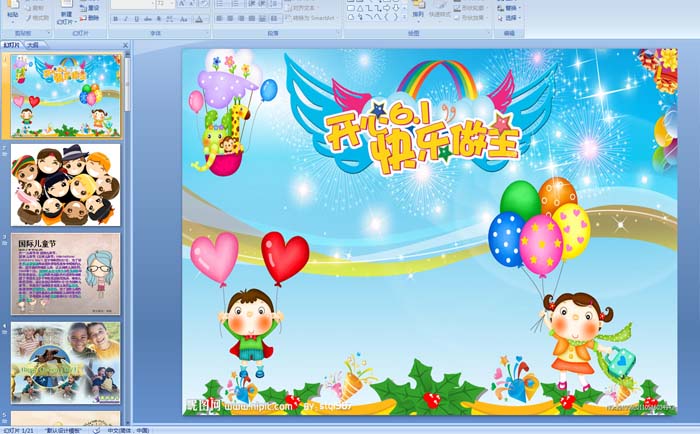This screenshot has width=700, height=434.
Task: Click the Increase Indent icon
Action: click(x=262, y=4)
